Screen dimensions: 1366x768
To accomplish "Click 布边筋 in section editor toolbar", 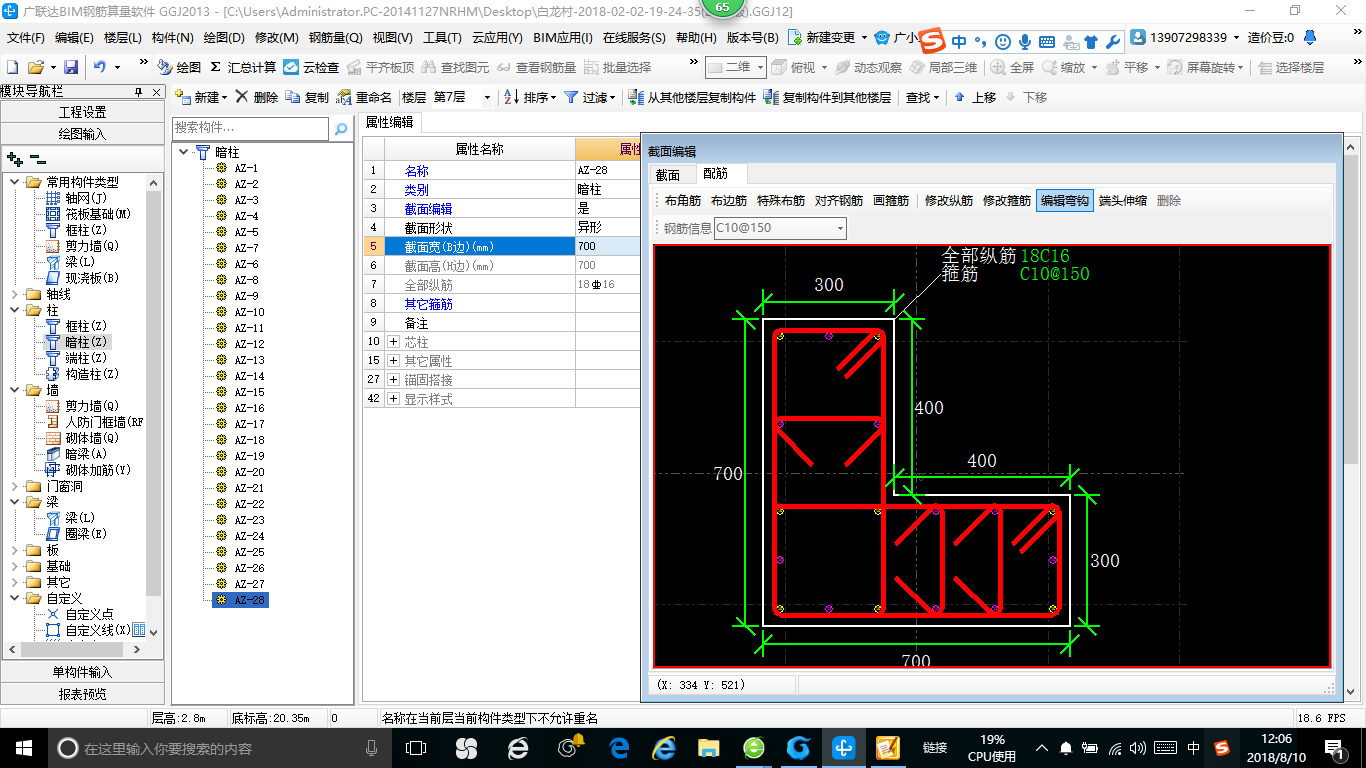I will (729, 200).
